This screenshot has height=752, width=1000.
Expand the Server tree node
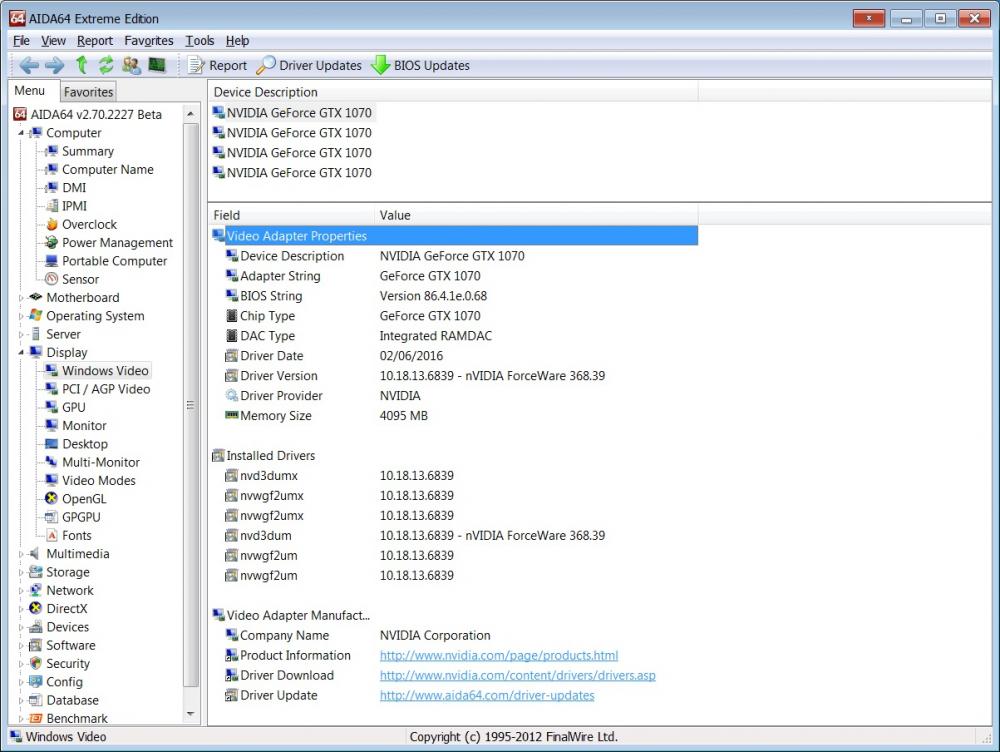tap(21, 335)
